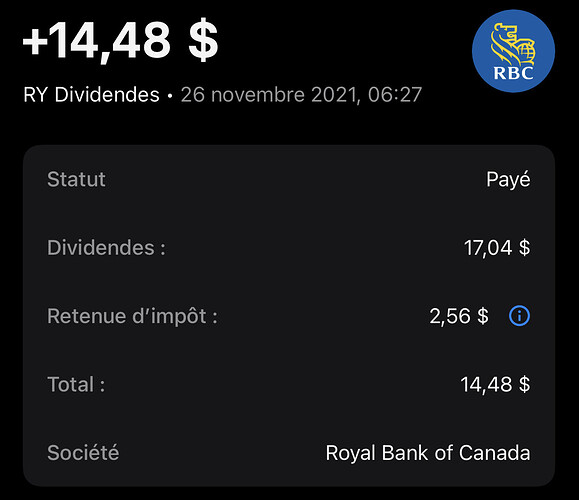Click the dollar sign in header amount

click(x=203, y=40)
